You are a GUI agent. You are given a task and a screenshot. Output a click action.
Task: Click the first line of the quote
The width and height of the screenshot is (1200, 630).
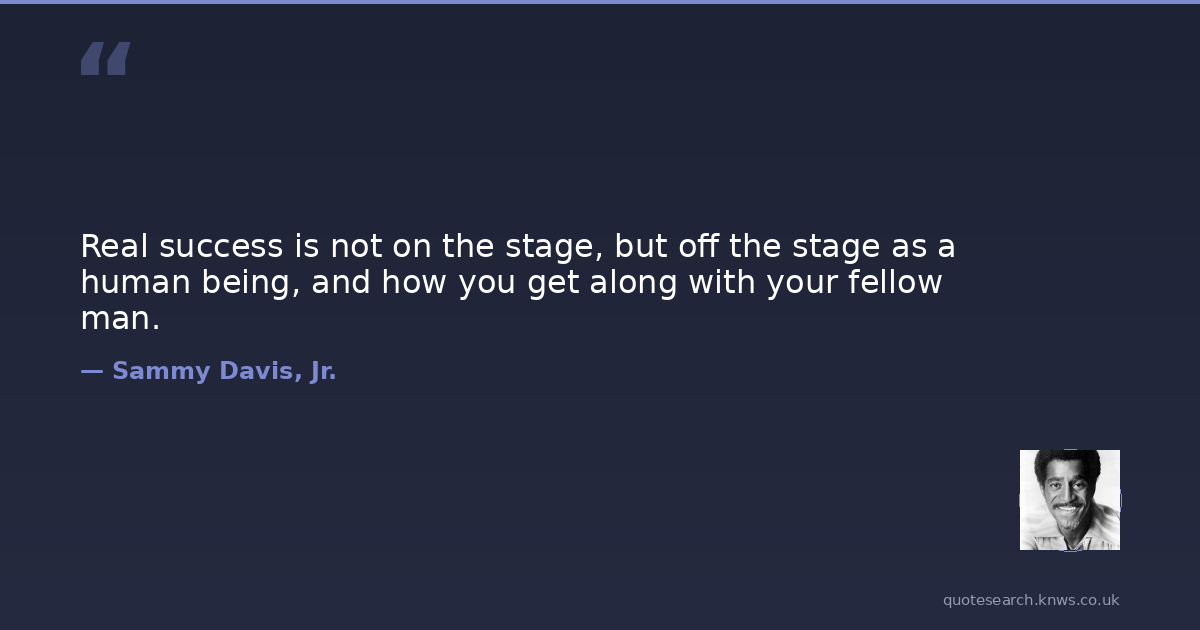click(x=518, y=246)
